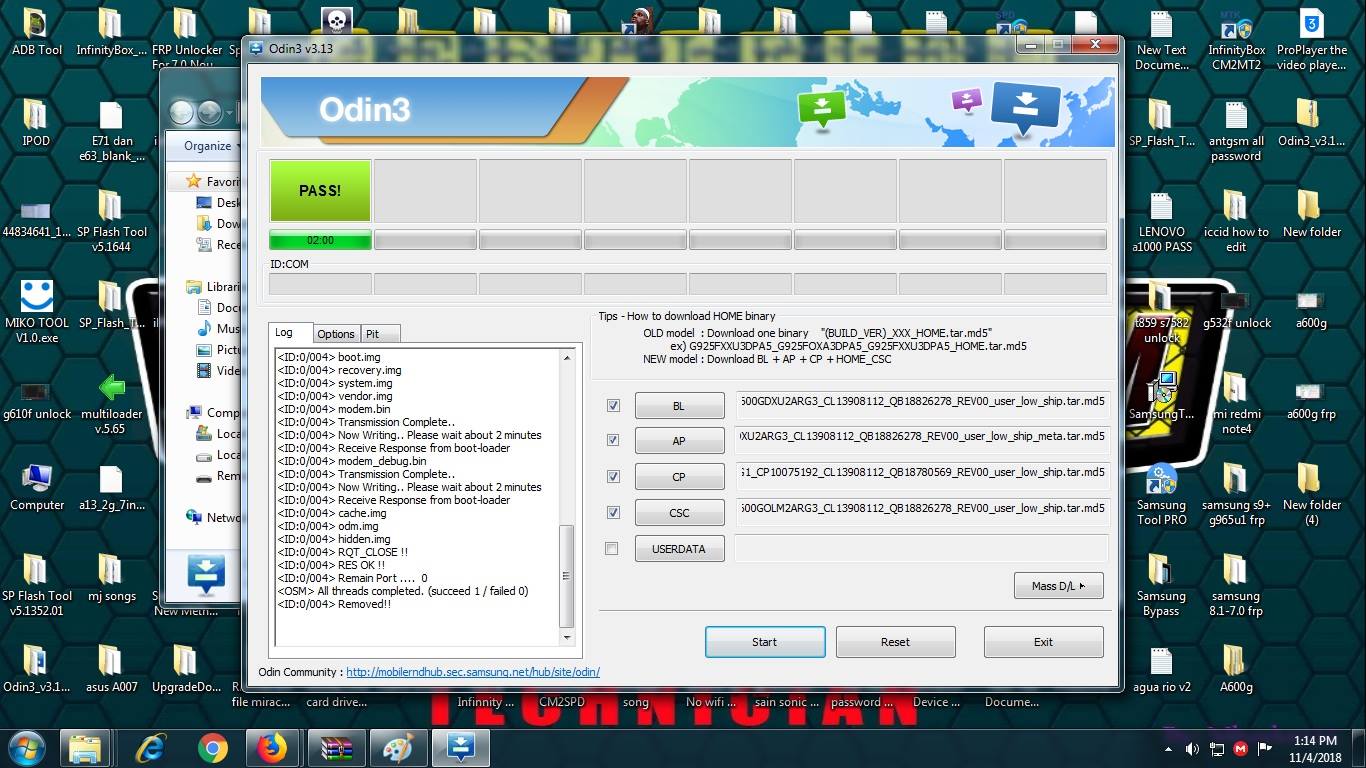Open the agua rio v2 file
Image resolution: width=1366 pixels, height=768 pixels.
(1162, 670)
